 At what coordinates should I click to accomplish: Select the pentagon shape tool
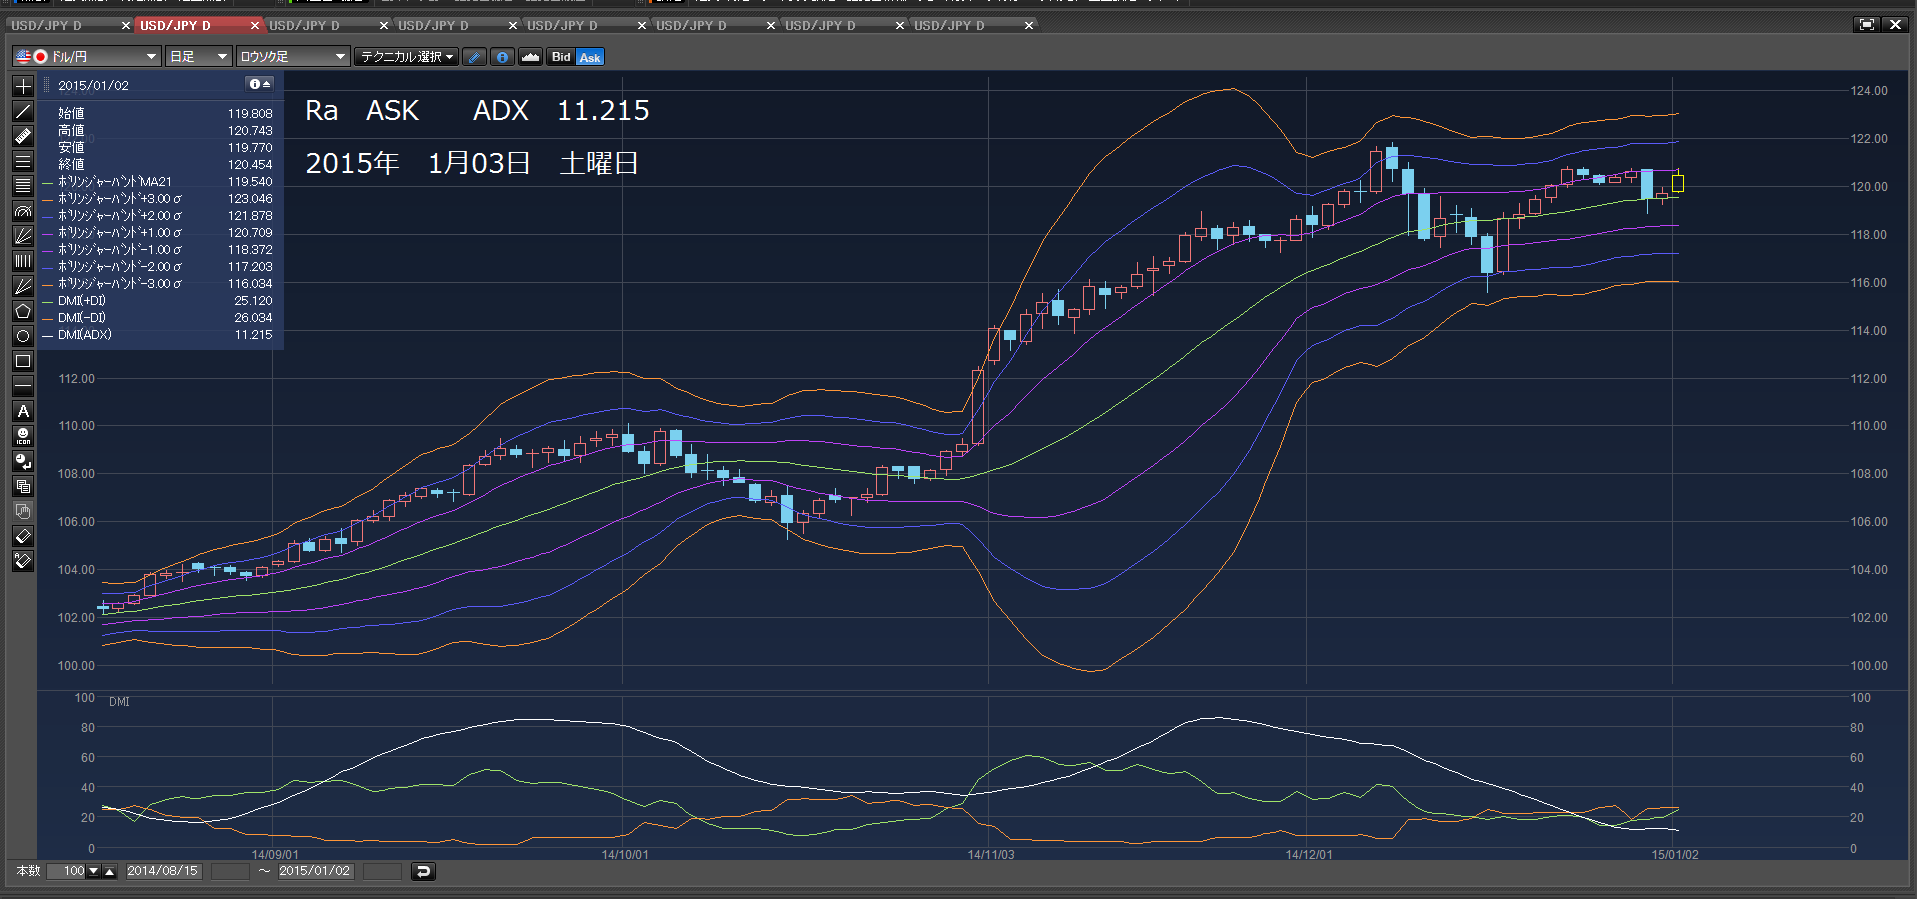pyautogui.click(x=23, y=311)
